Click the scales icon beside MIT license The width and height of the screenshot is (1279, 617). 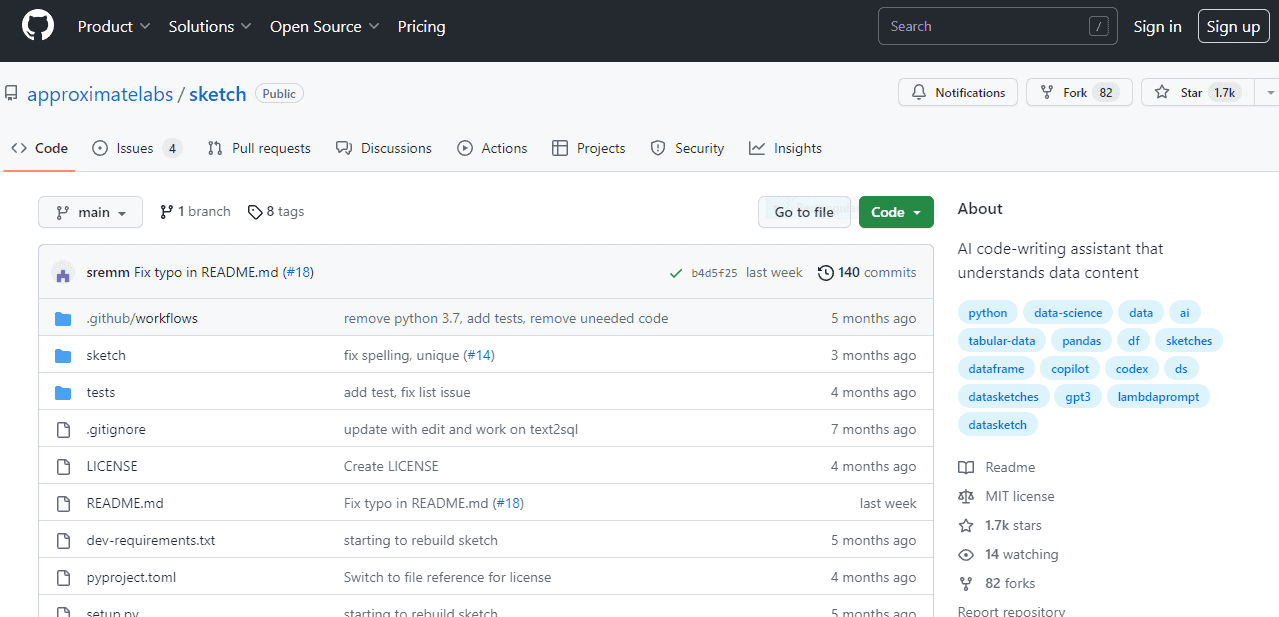click(966, 497)
